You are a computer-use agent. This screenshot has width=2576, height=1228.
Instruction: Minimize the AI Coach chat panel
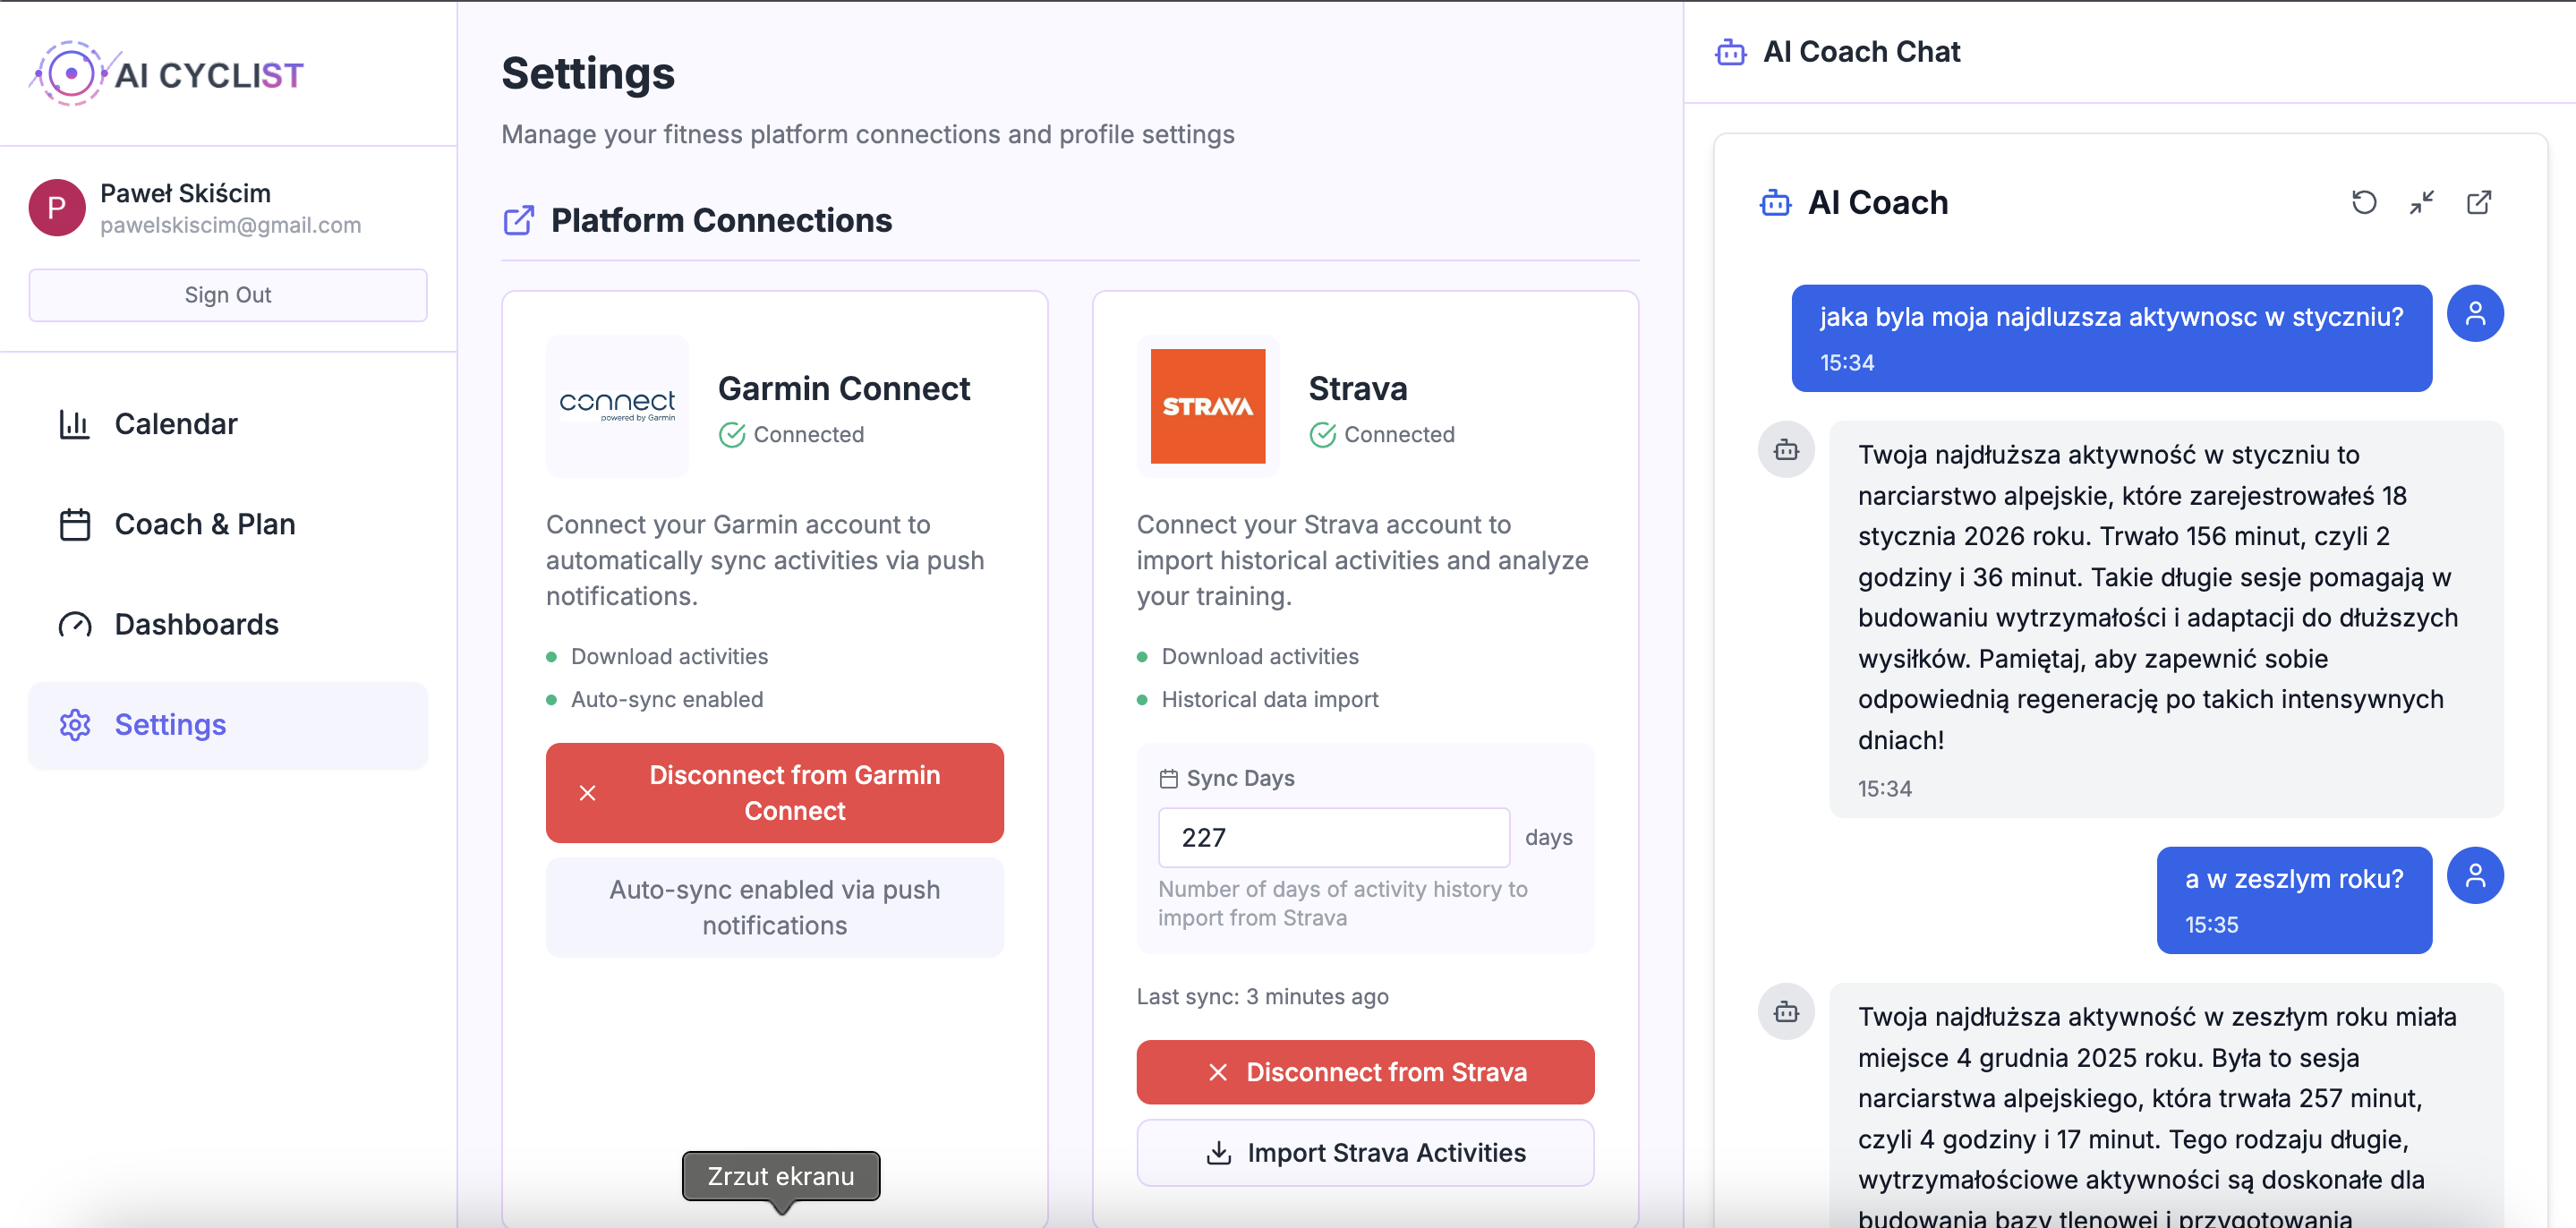click(2421, 203)
